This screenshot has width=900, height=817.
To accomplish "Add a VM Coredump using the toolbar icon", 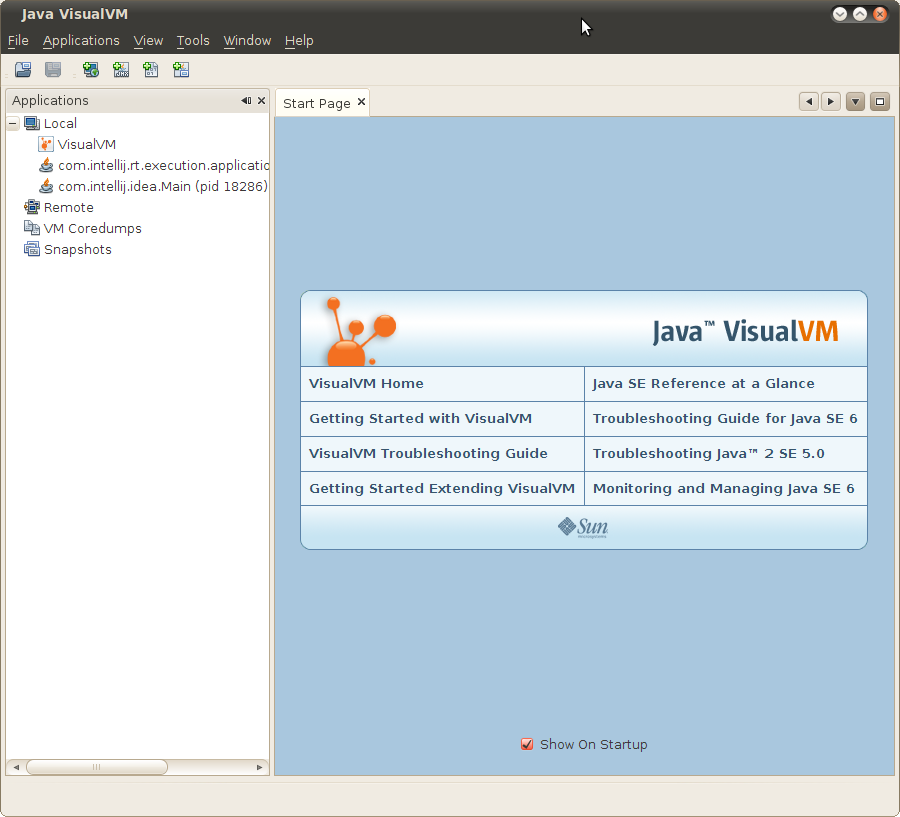I will pyautogui.click(x=150, y=69).
